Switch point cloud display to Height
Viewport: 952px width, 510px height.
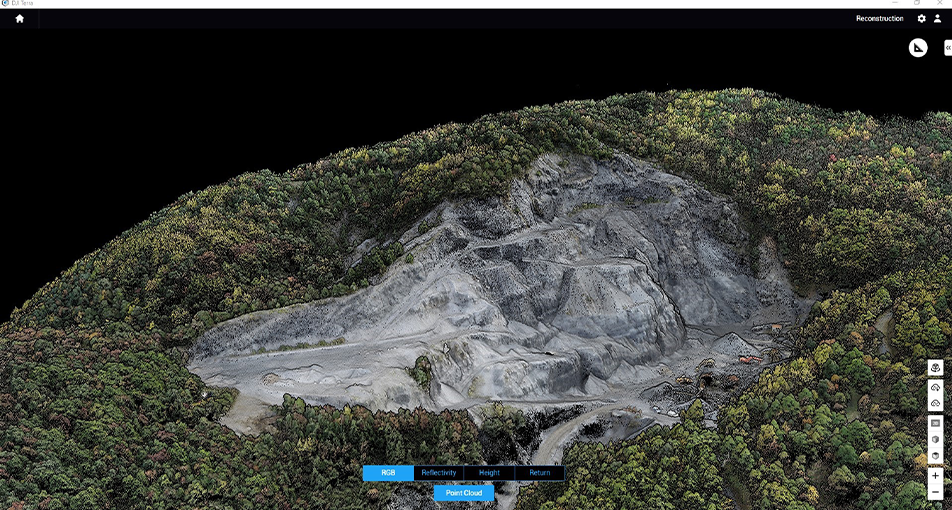489,473
